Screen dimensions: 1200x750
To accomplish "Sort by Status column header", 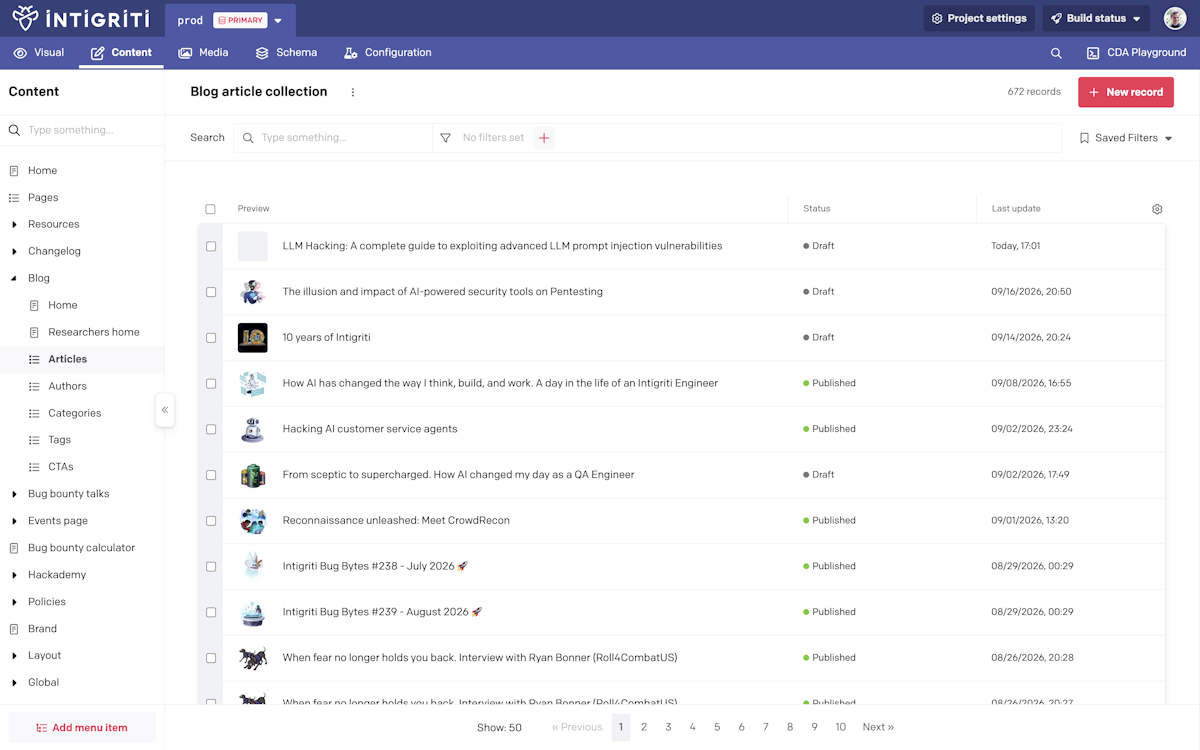I will point(817,209).
